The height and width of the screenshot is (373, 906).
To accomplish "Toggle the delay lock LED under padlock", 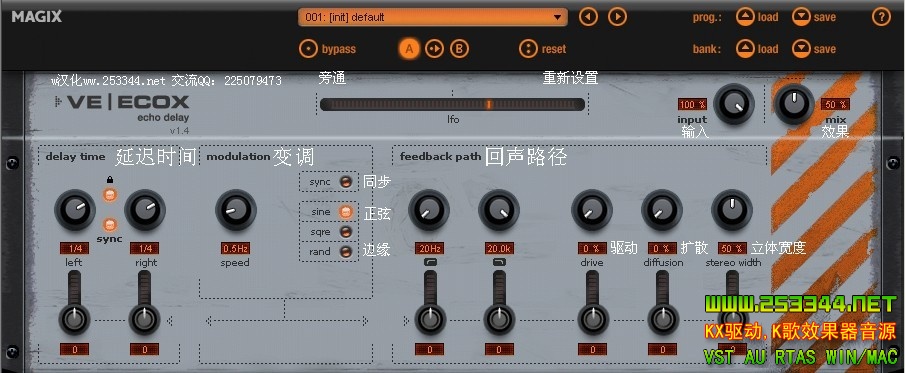I will coord(110,195).
